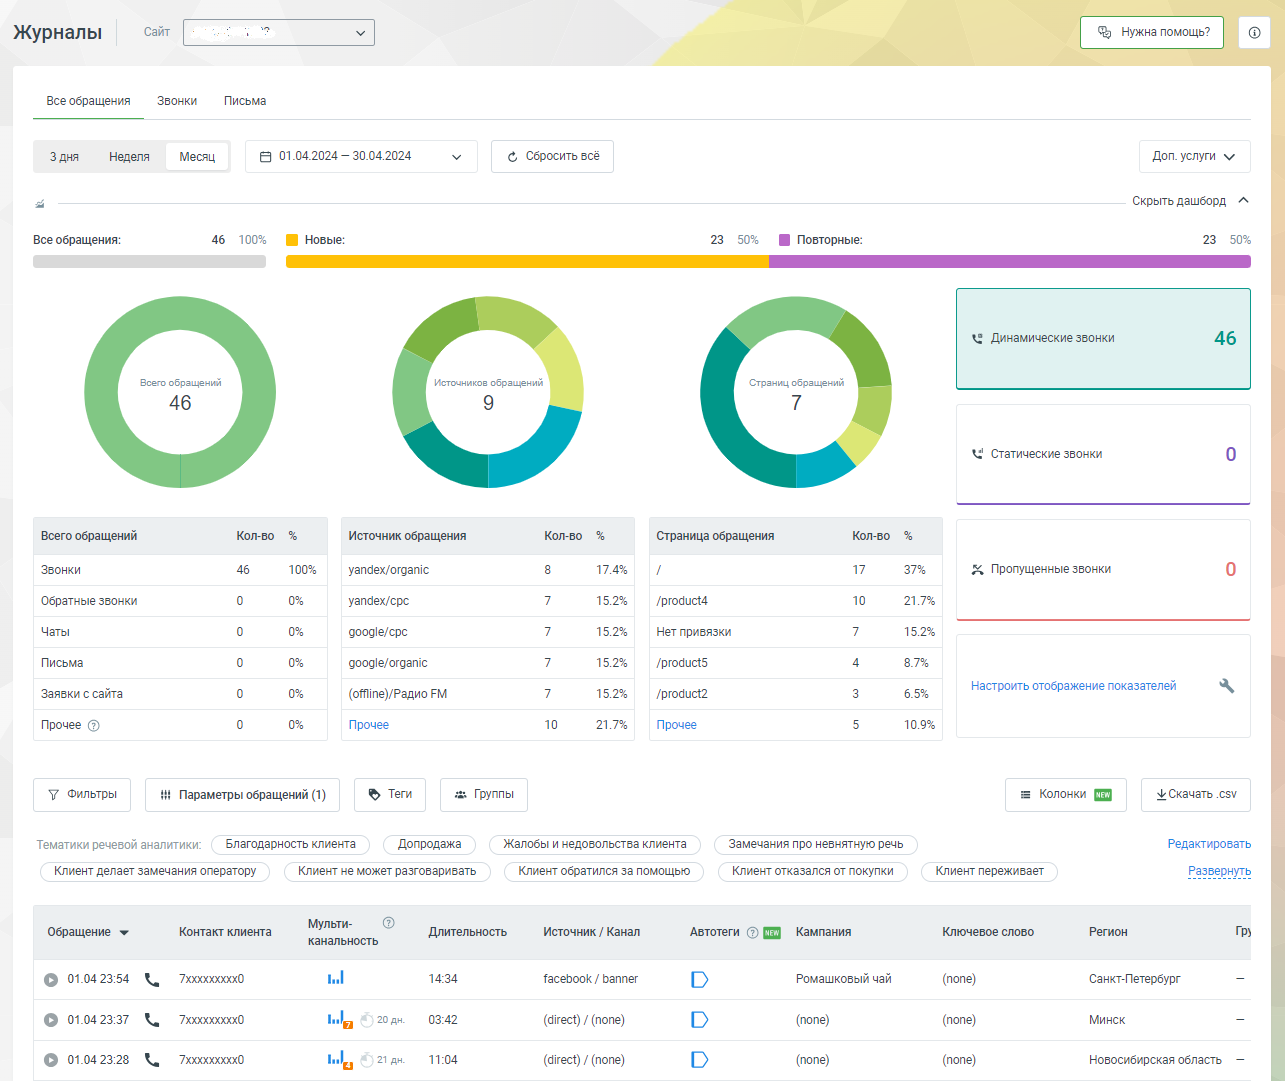Open the Статические звонки card
The width and height of the screenshot is (1285, 1081).
[x=1103, y=454]
